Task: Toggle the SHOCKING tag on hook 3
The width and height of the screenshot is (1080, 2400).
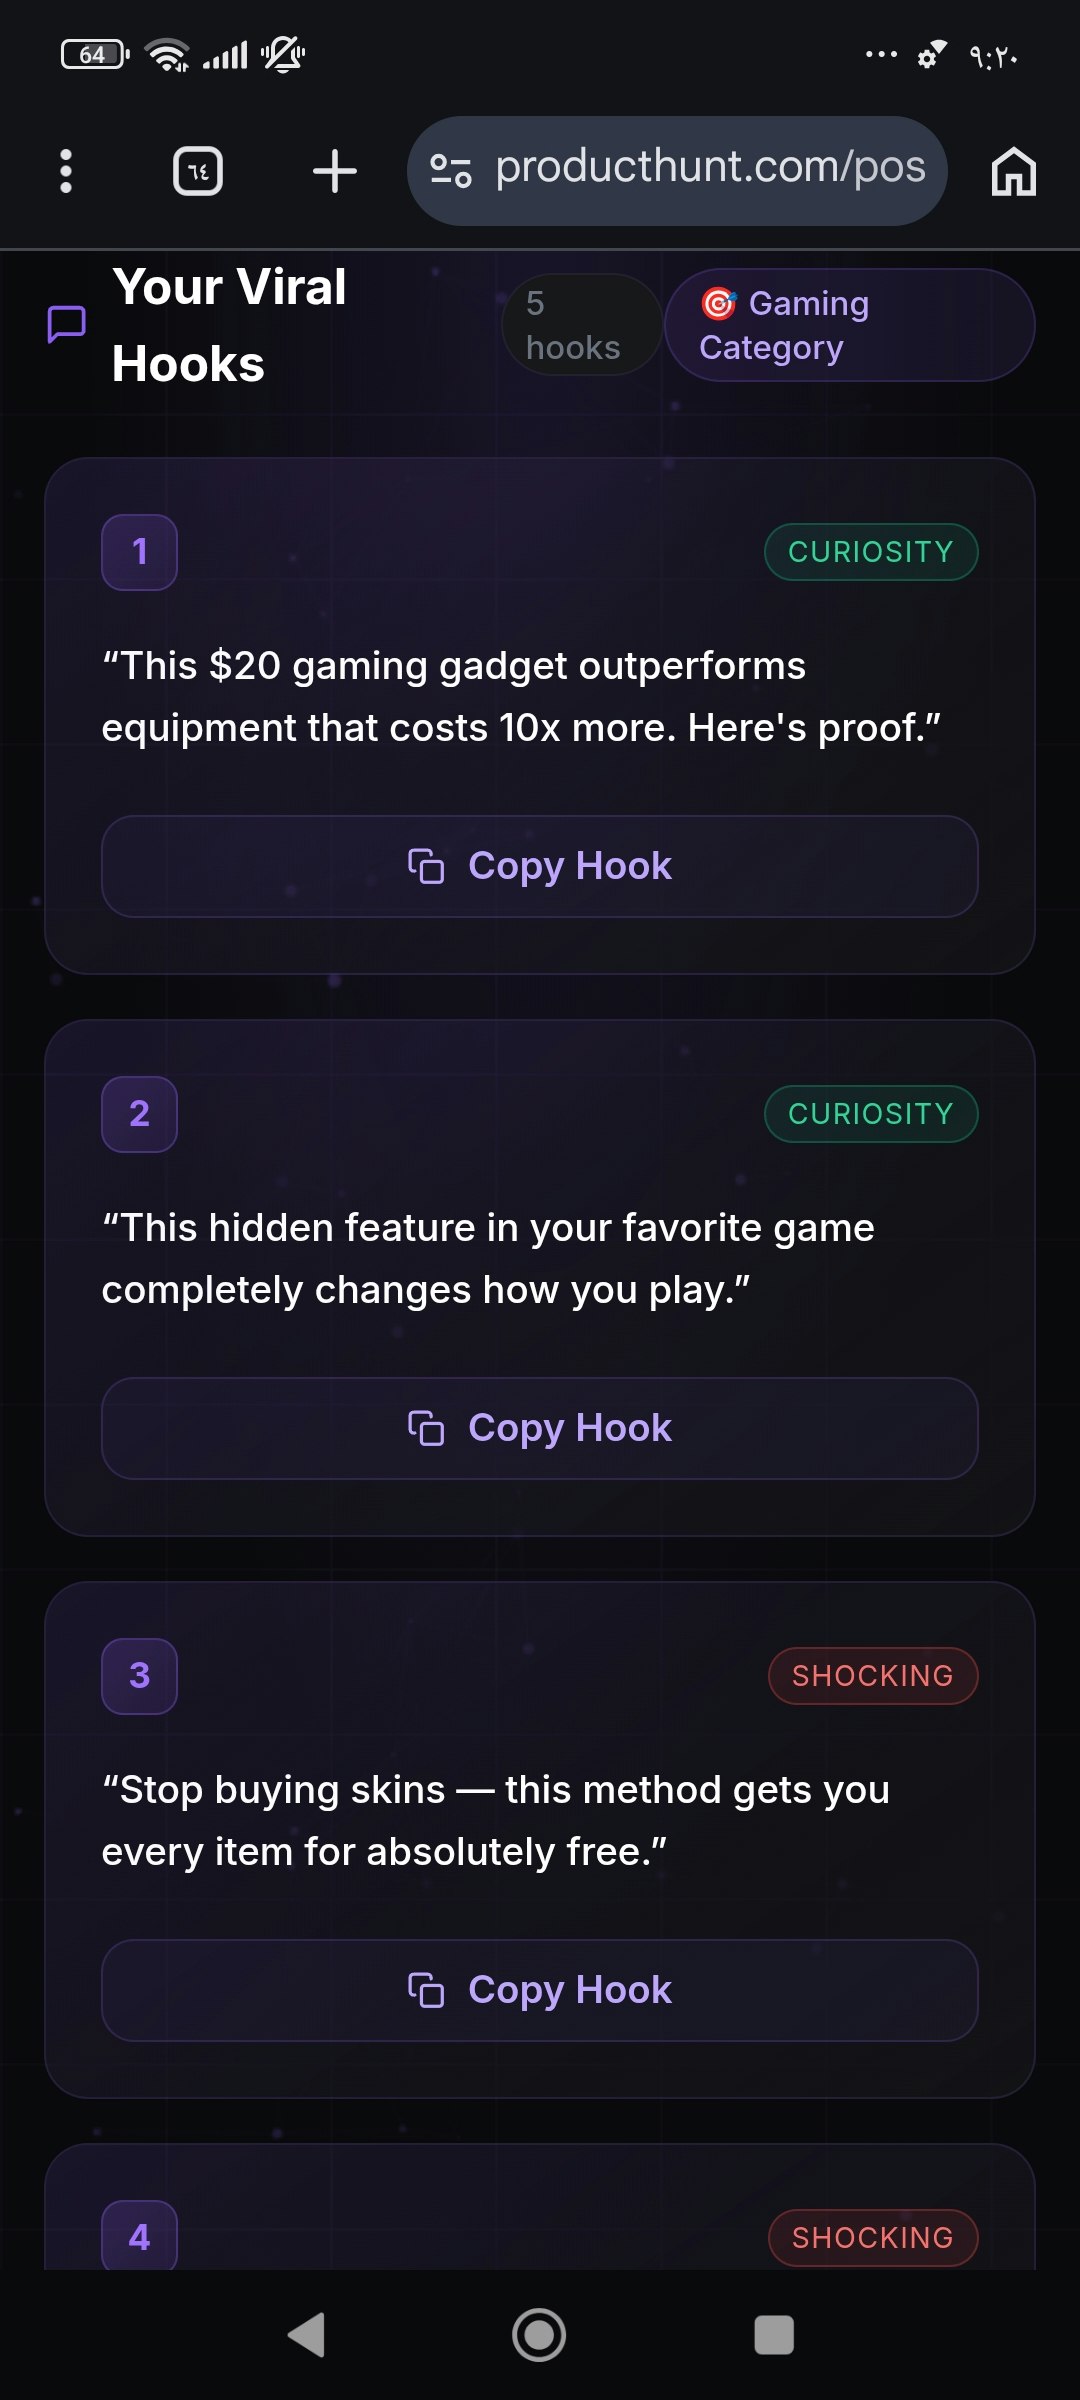Action: tap(871, 1675)
